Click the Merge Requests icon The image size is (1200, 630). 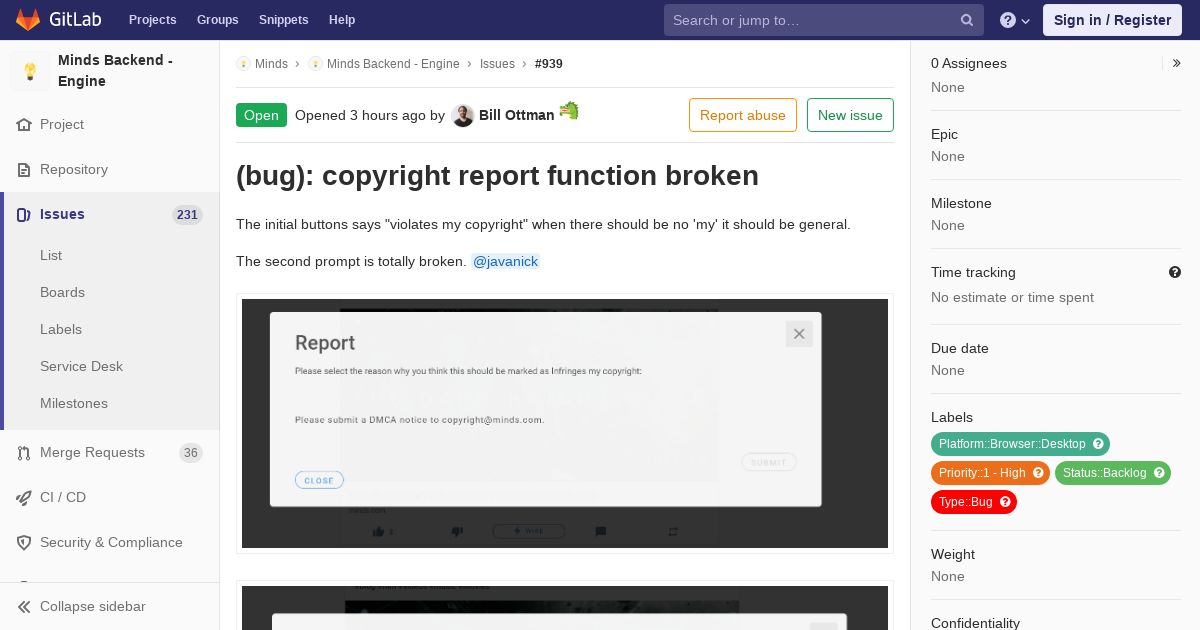(24, 453)
